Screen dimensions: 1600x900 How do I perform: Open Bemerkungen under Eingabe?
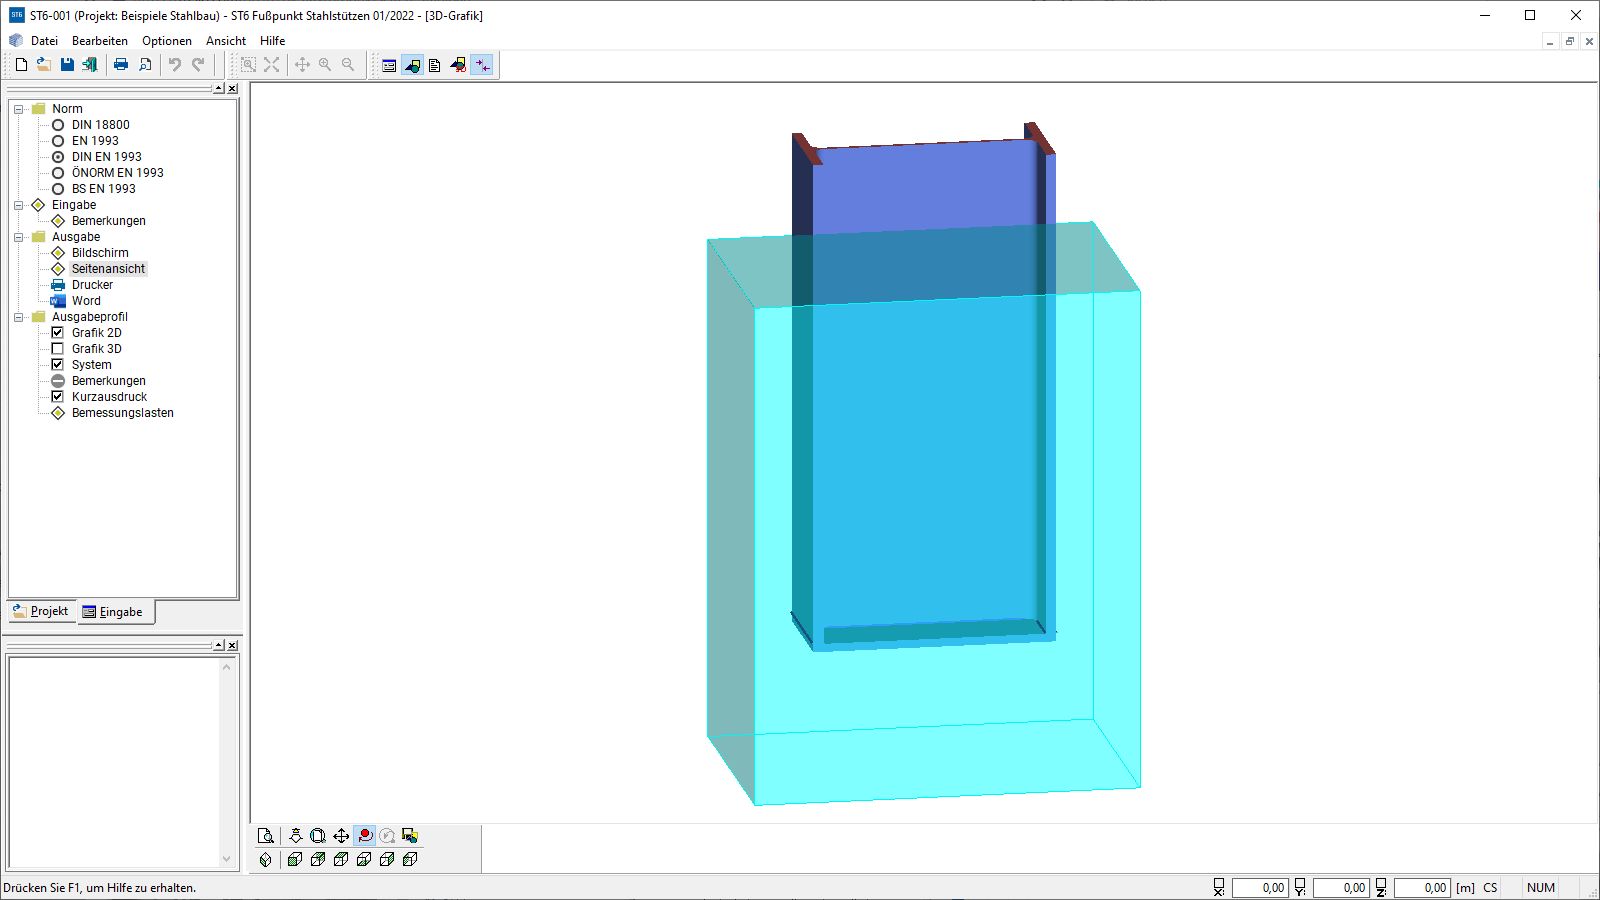pyautogui.click(x=109, y=221)
